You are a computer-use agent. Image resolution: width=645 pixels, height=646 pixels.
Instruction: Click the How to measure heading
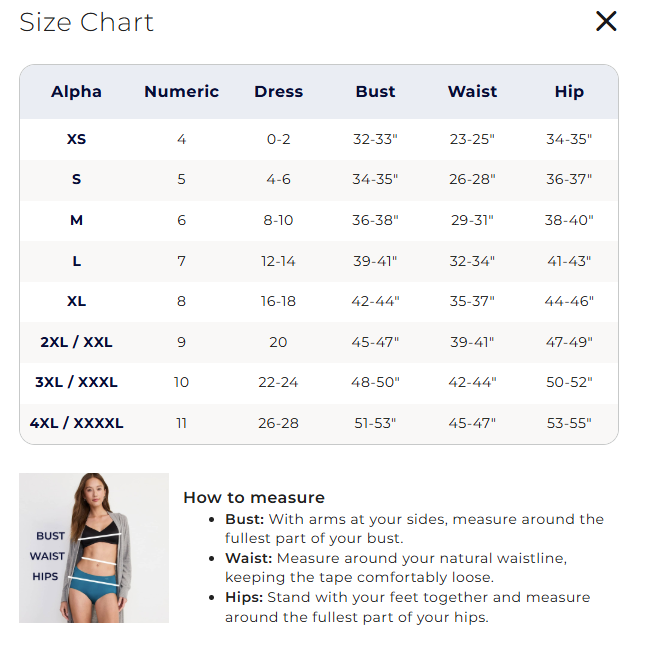coord(254,497)
